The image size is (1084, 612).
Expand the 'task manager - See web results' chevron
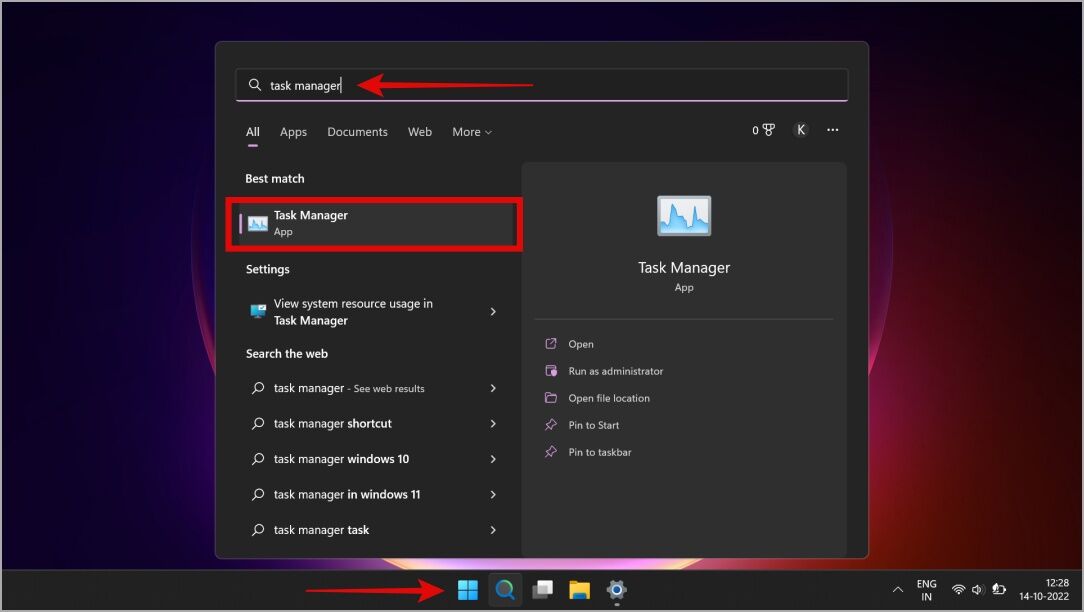(x=493, y=388)
